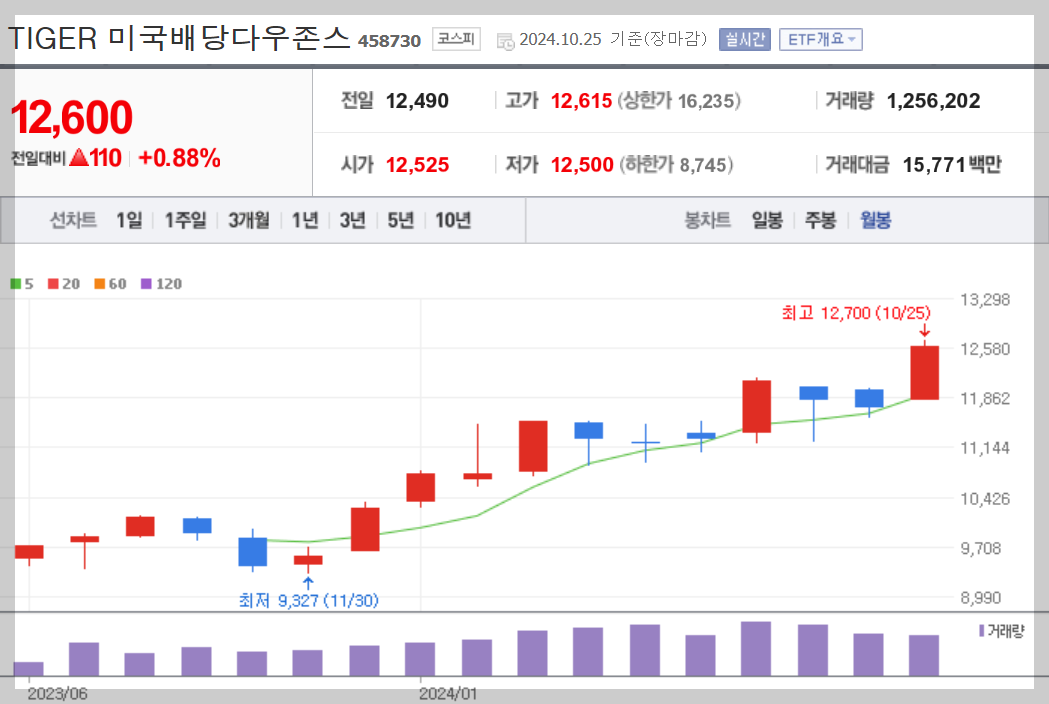This screenshot has width=1049, height=704.
Task: Select the 10년 line chart tab
Action: pos(453,219)
